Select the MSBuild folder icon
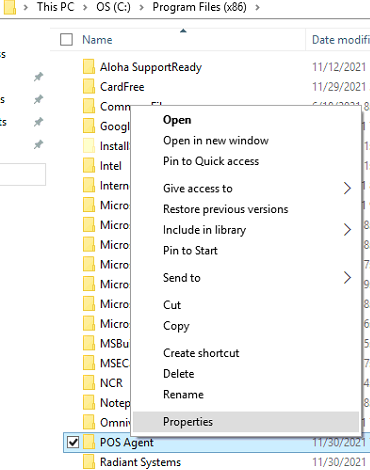The image size is (370, 470). point(89,343)
